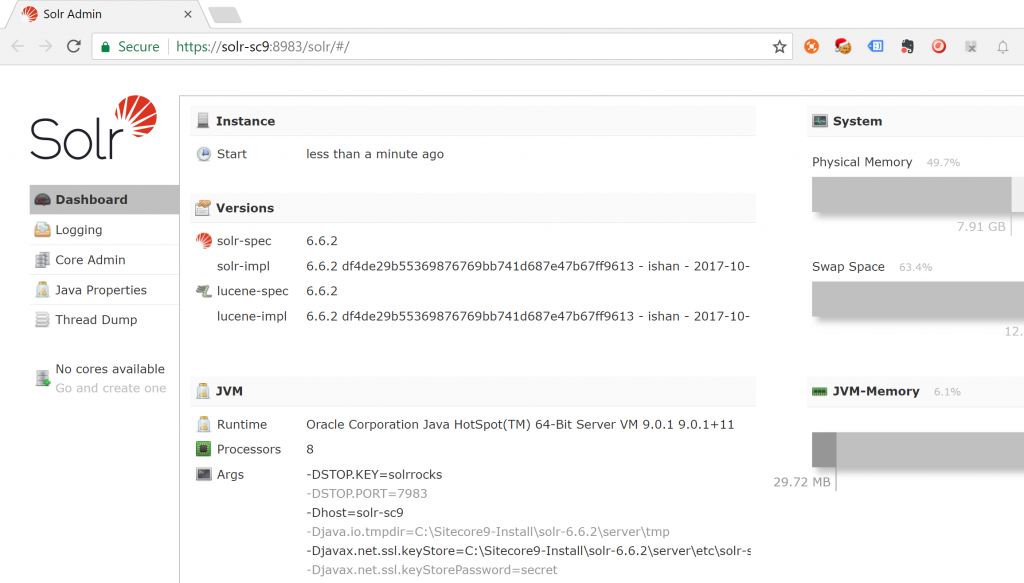The image size is (1024, 583).
Task: Click the -DSTOP.PORT=7983 argument
Action: click(x=366, y=494)
